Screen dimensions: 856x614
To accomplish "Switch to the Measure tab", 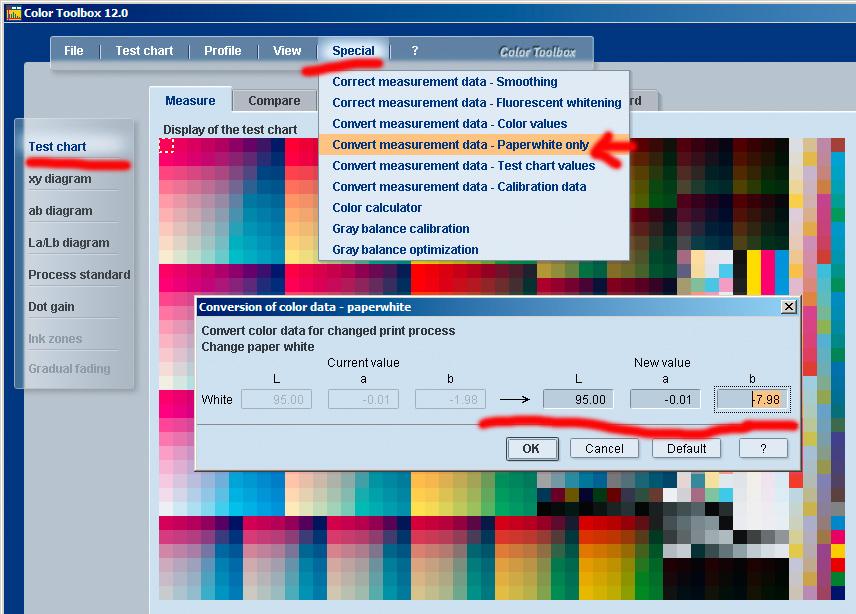I will pyautogui.click(x=190, y=101).
